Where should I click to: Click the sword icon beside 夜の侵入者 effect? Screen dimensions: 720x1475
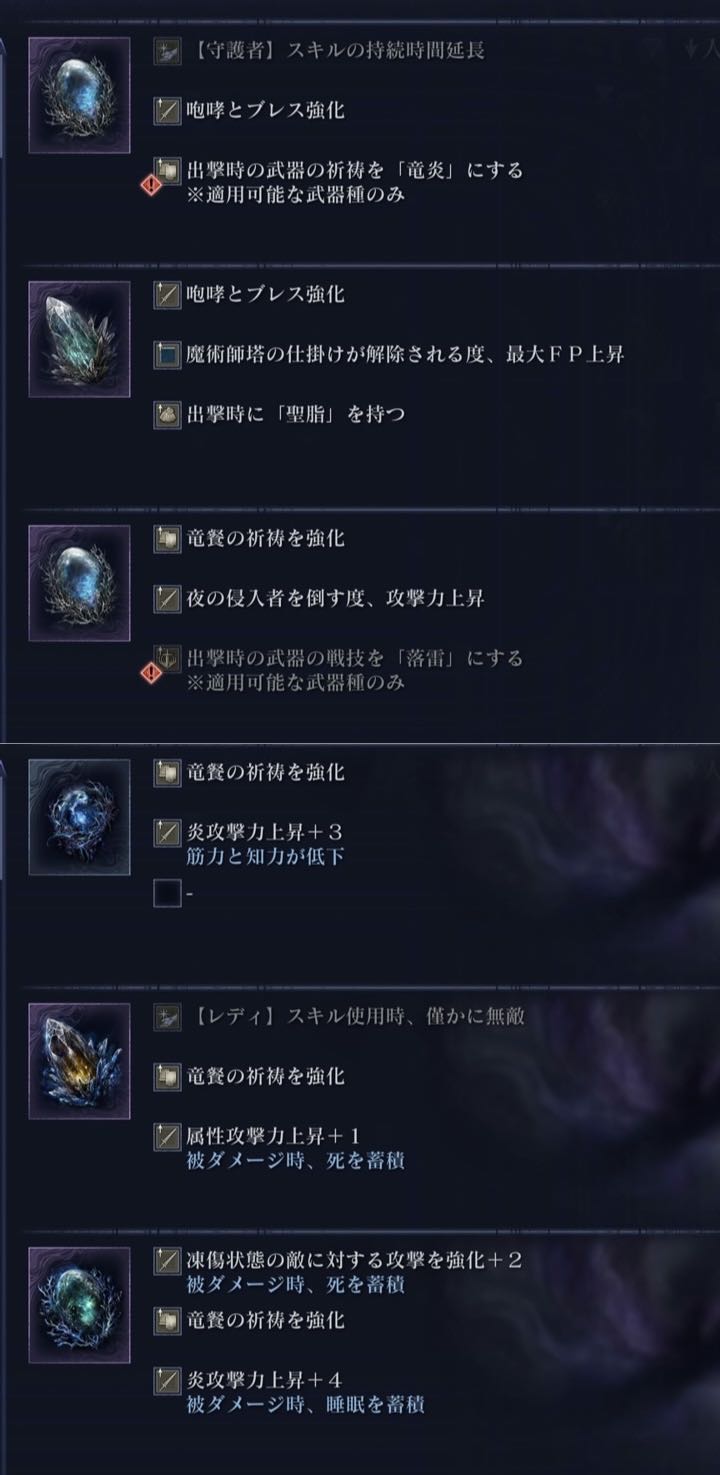(x=167, y=598)
